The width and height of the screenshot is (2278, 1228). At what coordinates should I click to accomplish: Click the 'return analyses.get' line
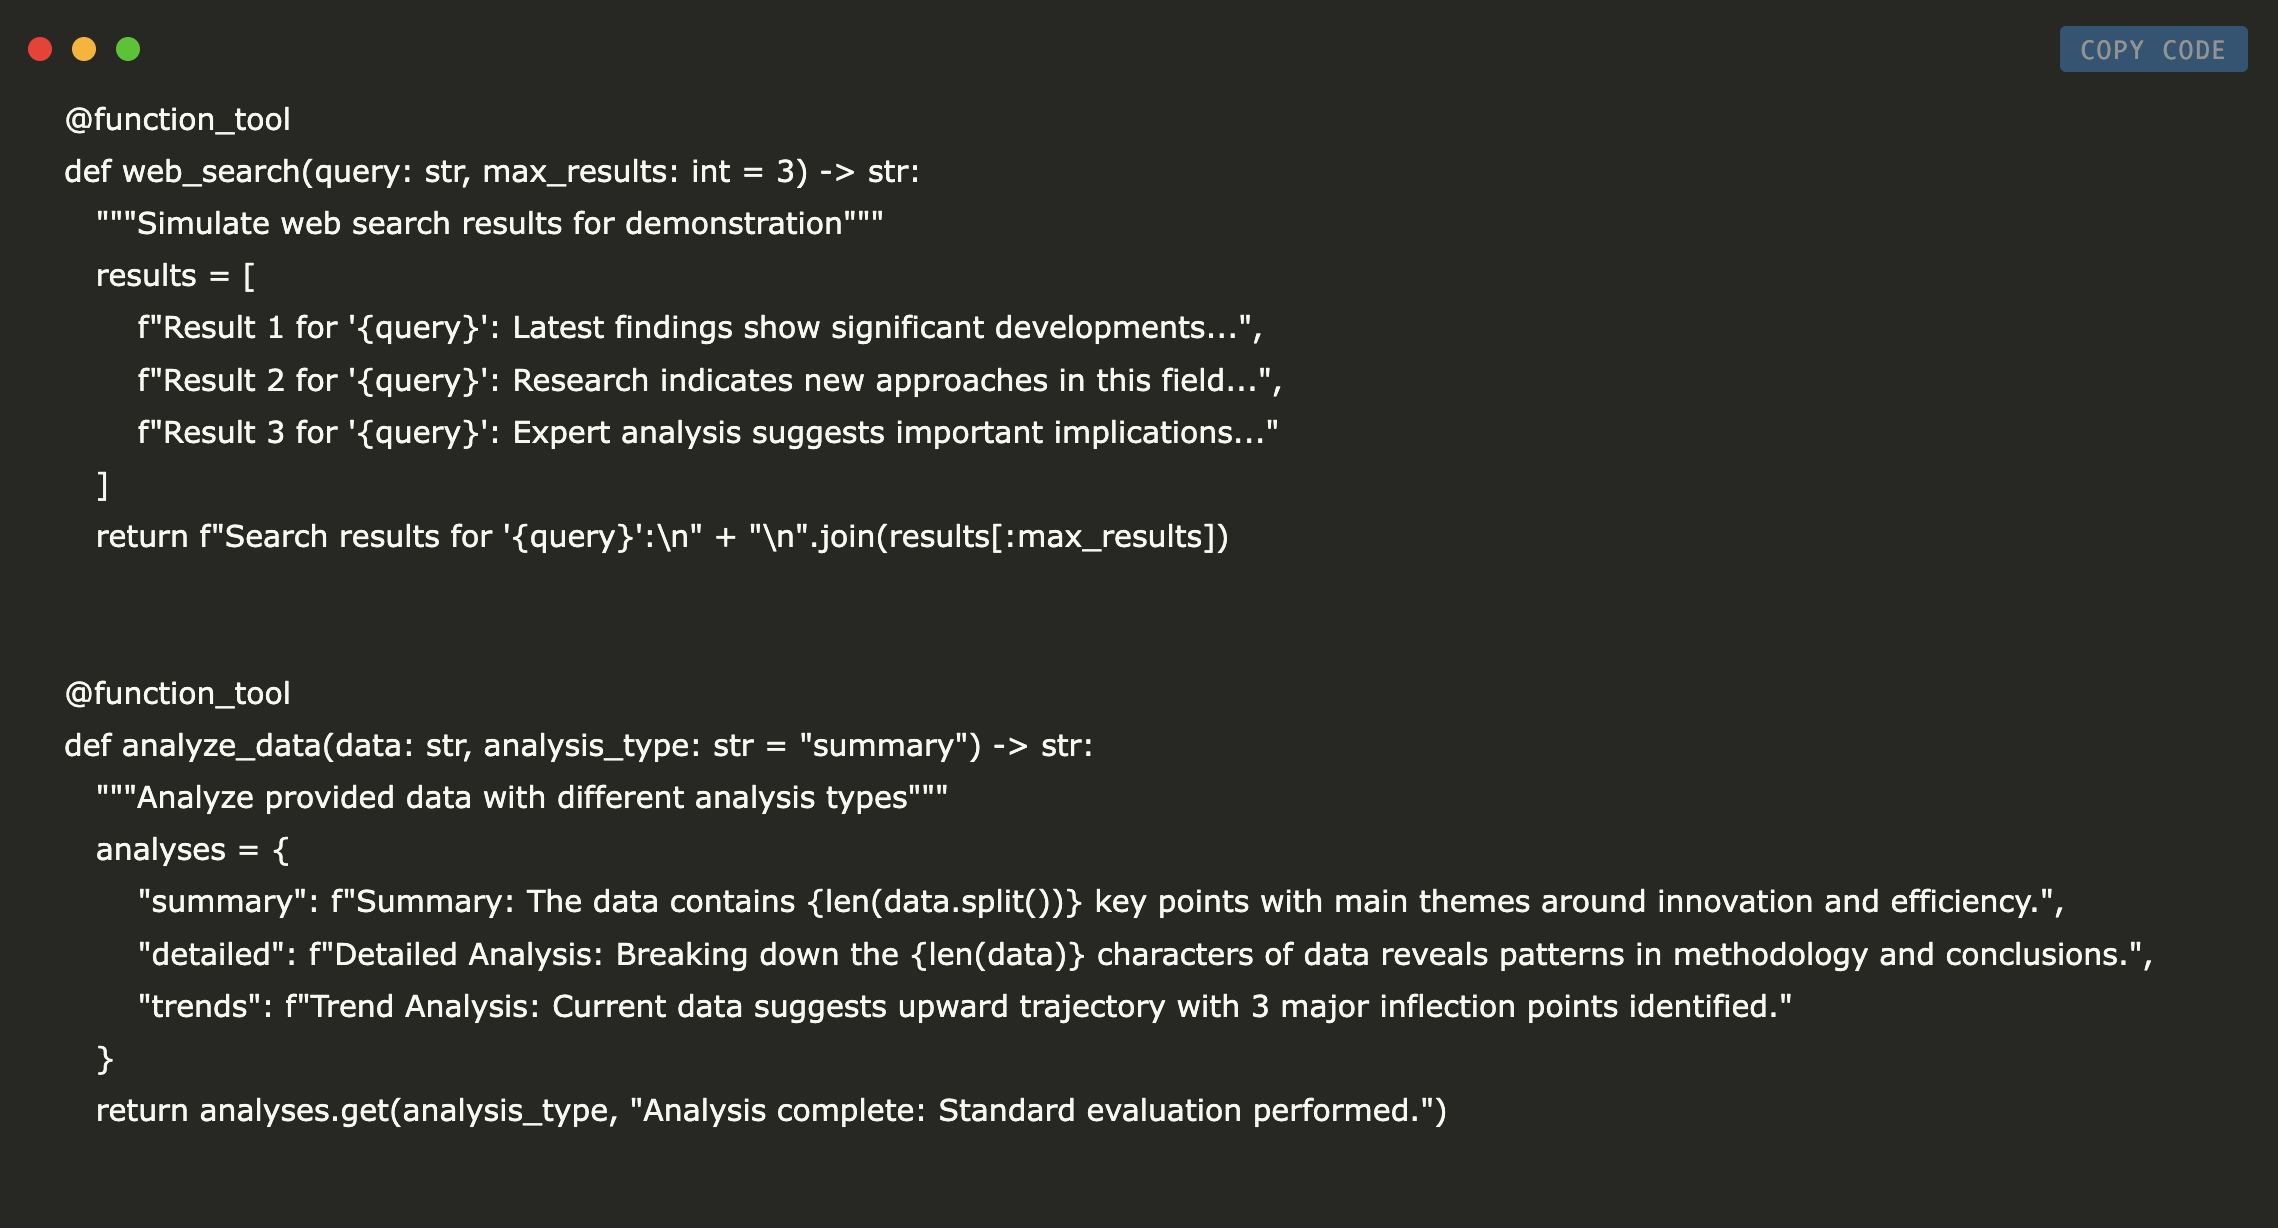770,1111
